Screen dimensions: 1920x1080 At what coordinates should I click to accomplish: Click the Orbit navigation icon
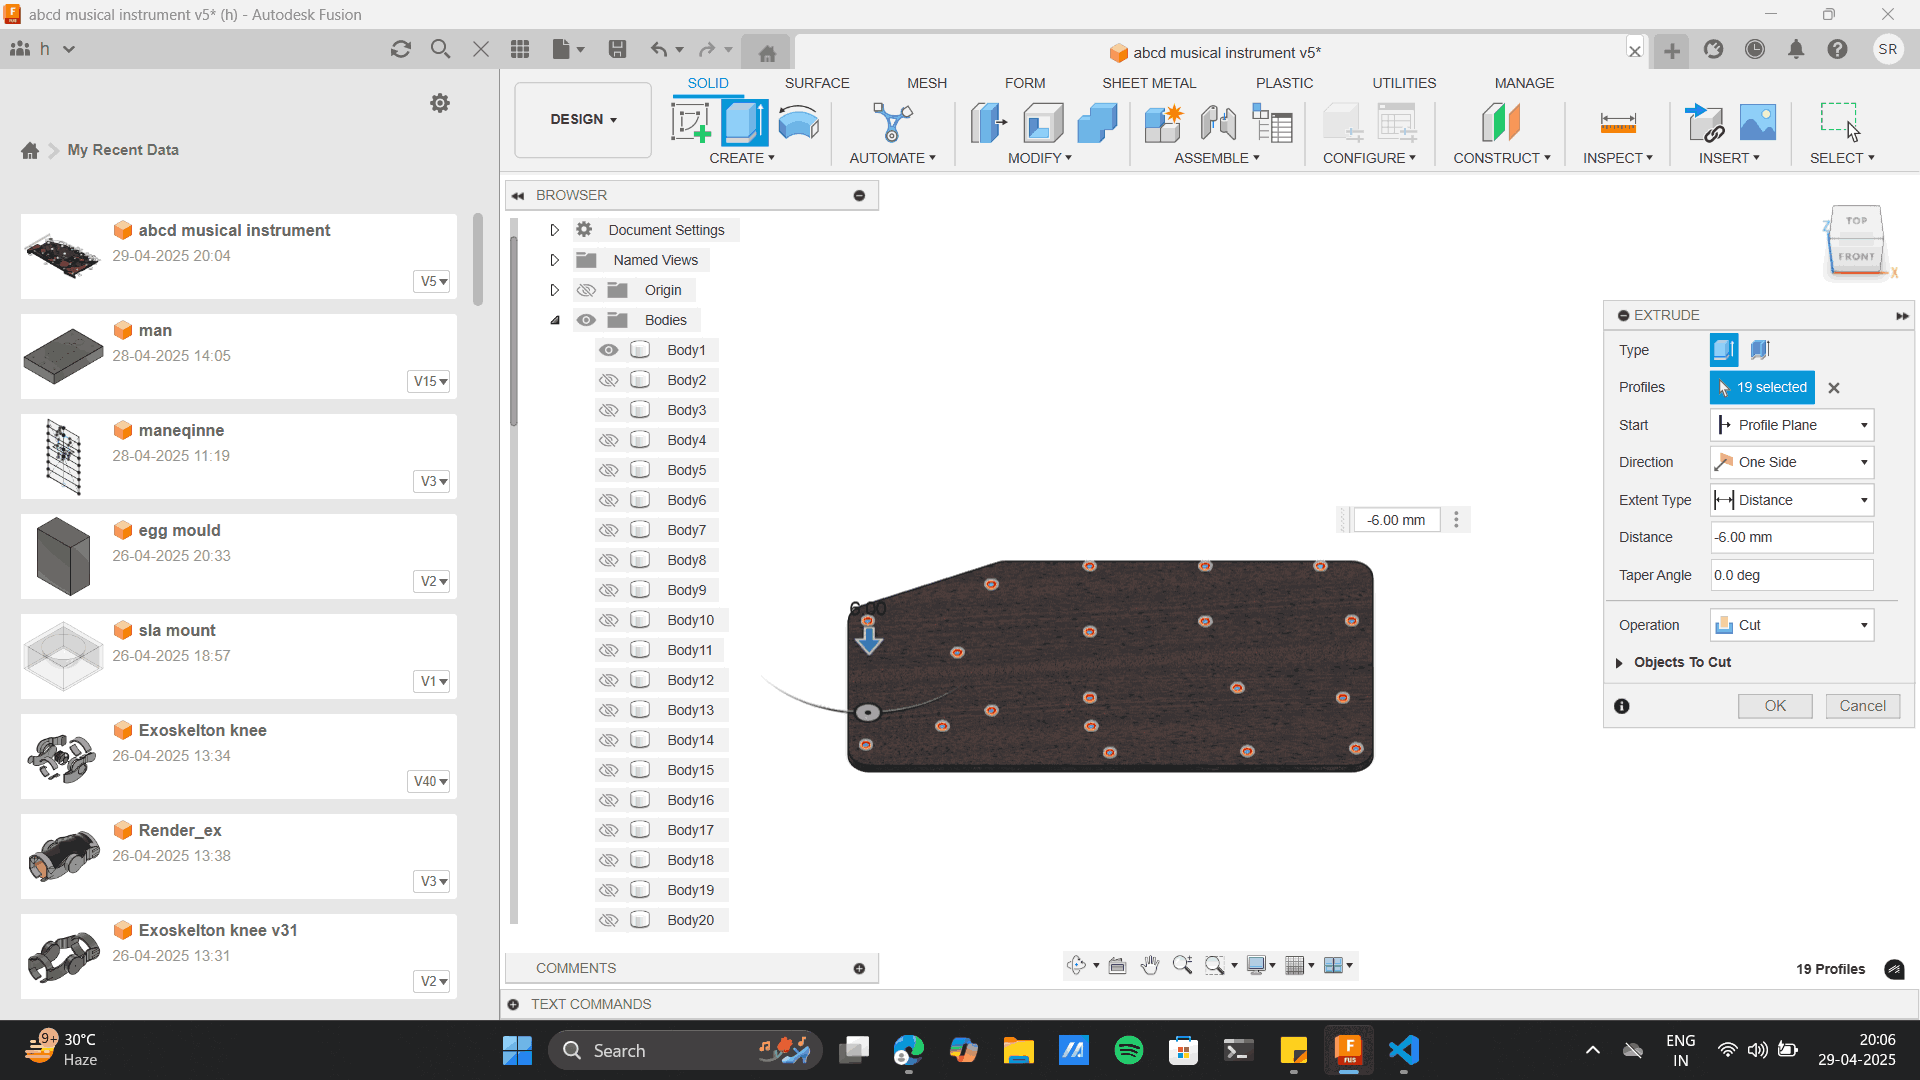[x=1076, y=965]
